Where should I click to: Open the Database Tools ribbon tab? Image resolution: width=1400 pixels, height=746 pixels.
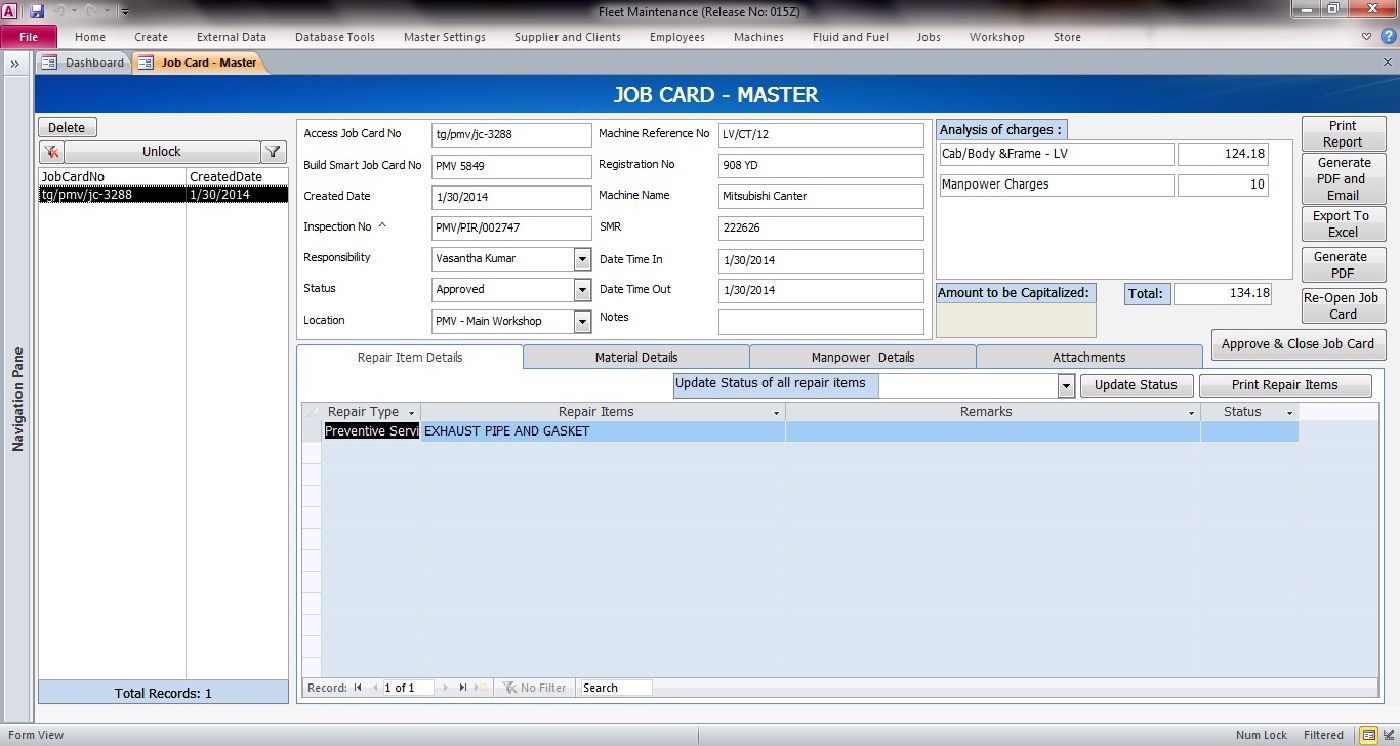tap(335, 37)
